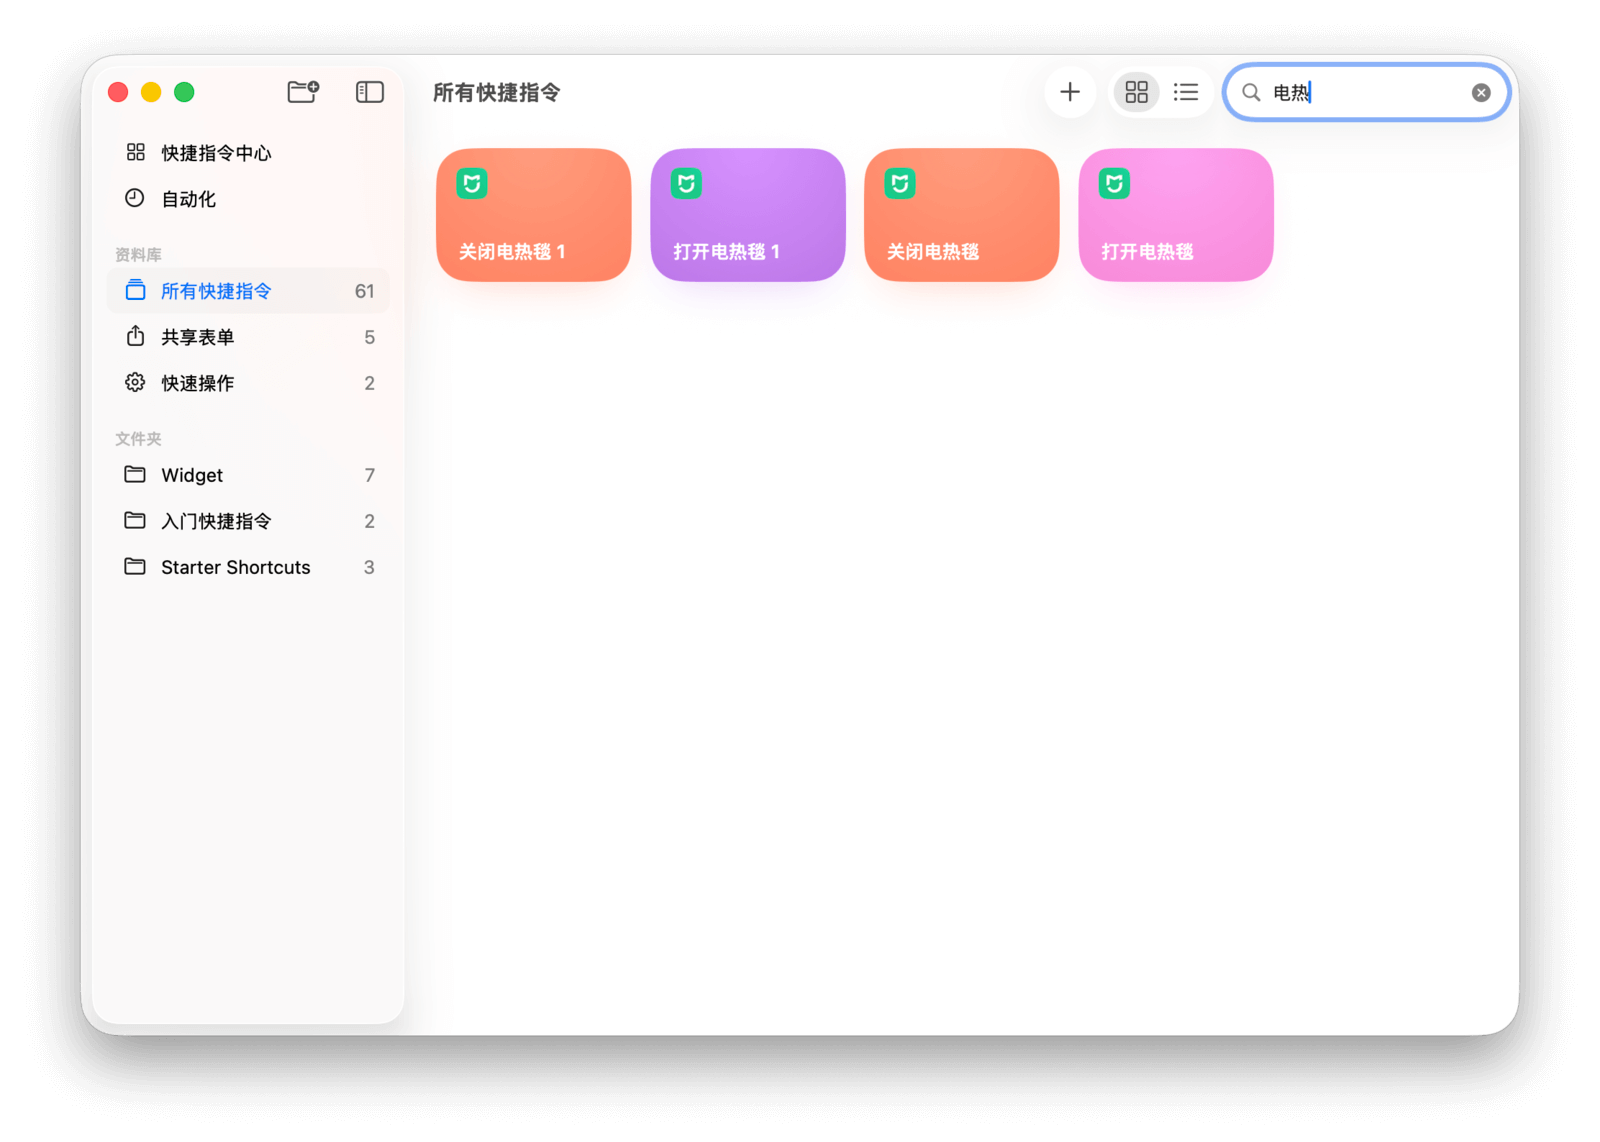Click Mi Home icon on pink 打开电热毯 tile

(1114, 184)
